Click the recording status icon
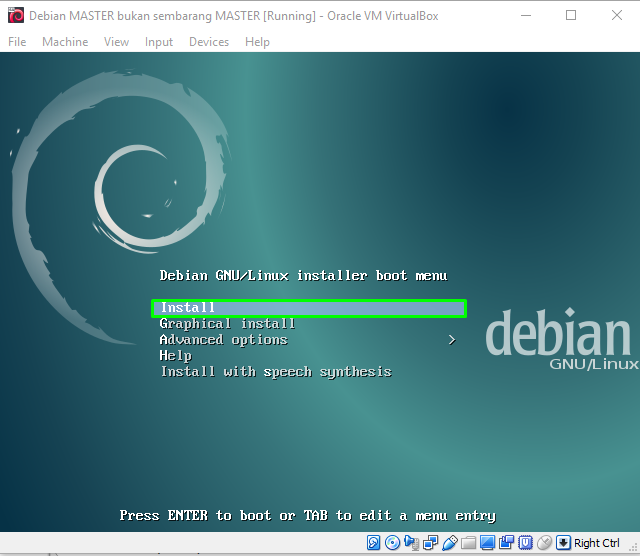The height and width of the screenshot is (556, 640). pos(507,543)
